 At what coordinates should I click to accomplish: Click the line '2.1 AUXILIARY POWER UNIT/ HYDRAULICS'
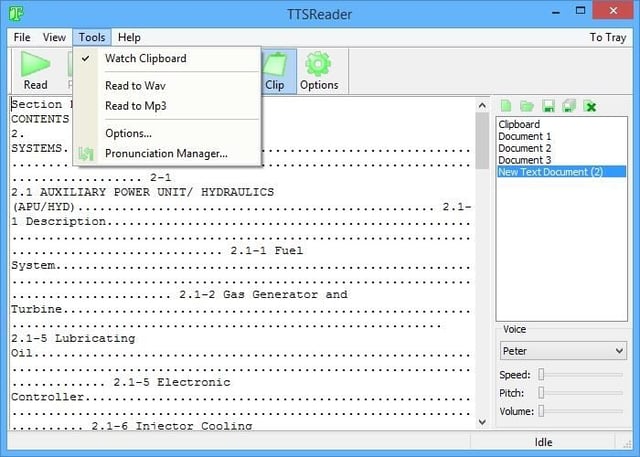click(142, 192)
